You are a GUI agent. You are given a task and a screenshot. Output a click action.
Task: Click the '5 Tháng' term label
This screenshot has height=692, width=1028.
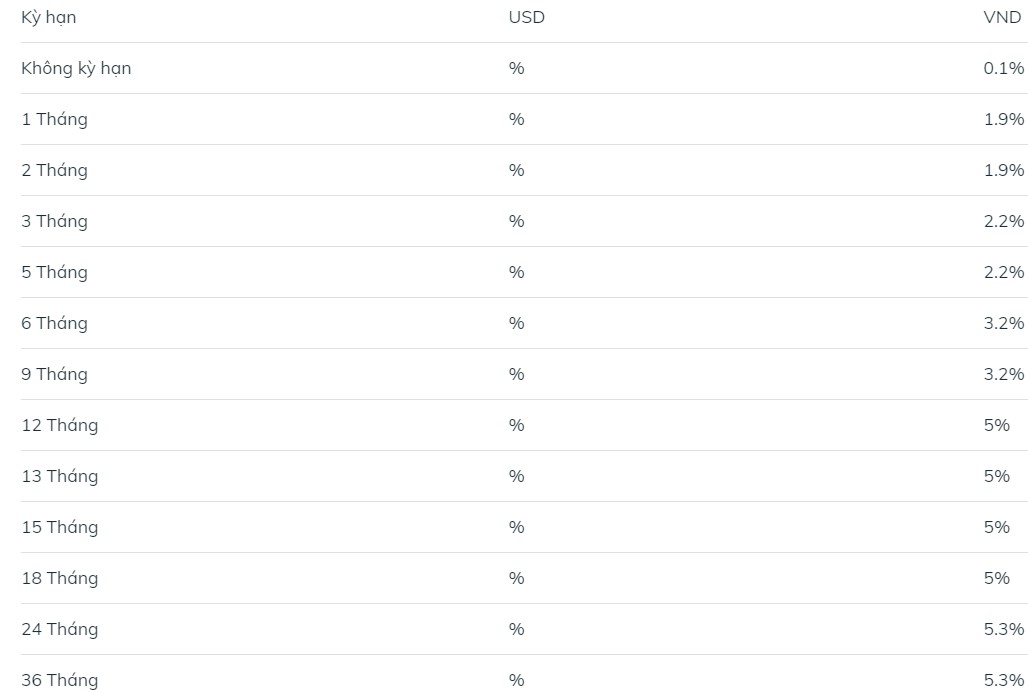click(x=54, y=273)
